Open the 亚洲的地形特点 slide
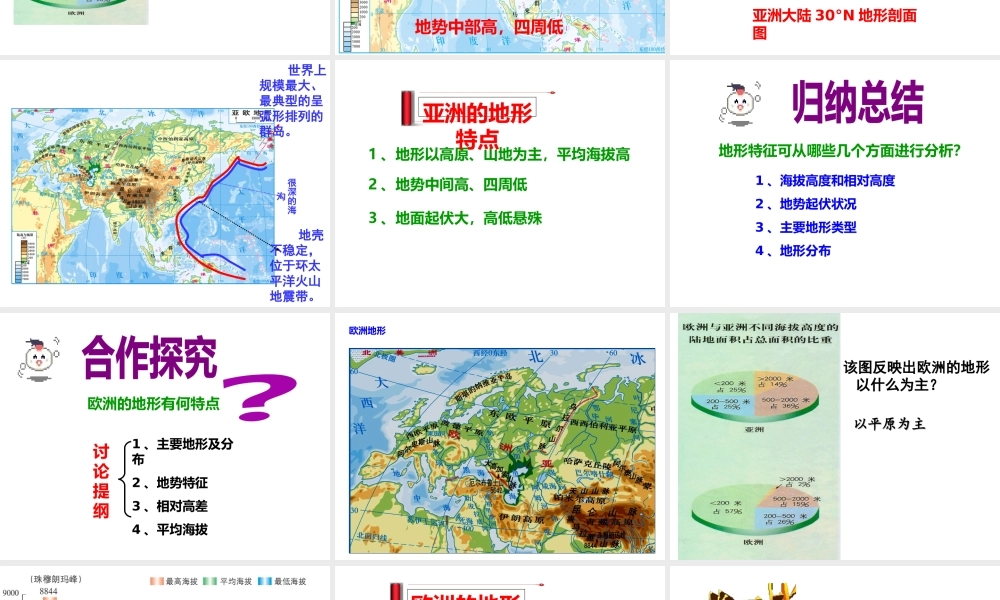The image size is (1000, 600). [499, 183]
